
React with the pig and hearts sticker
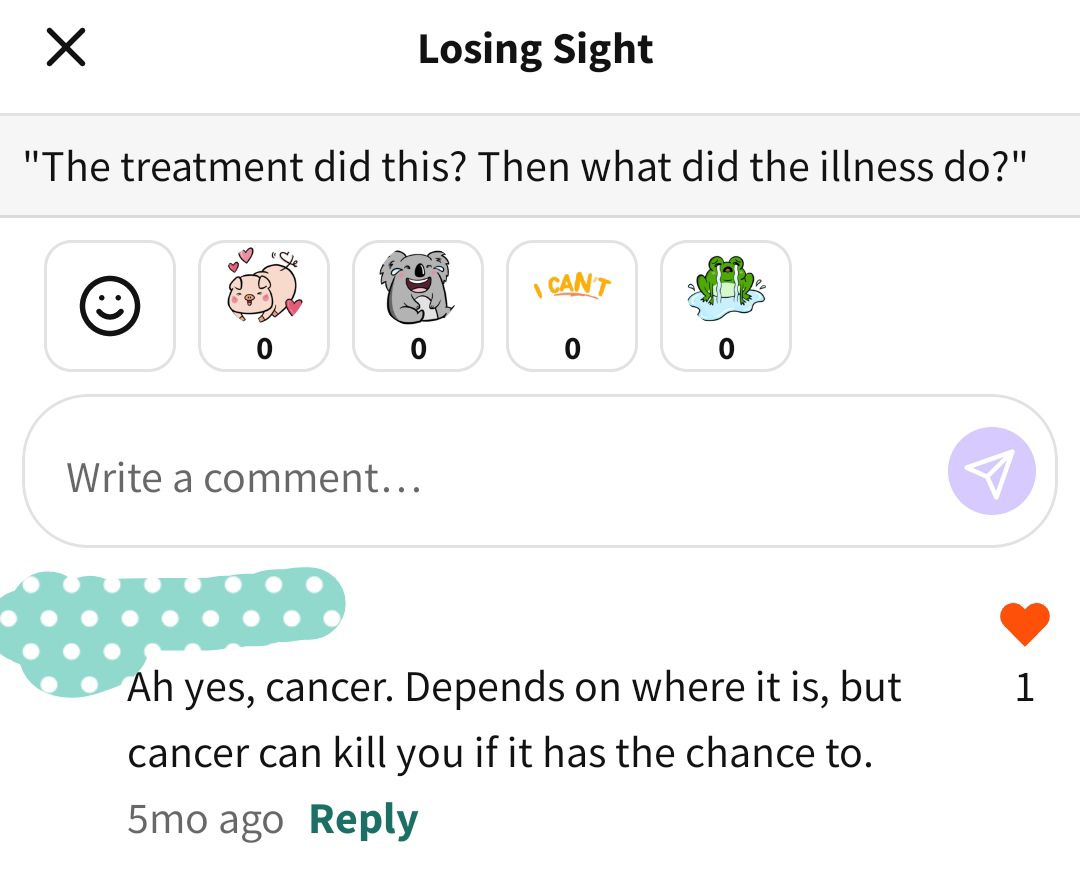[x=264, y=306]
